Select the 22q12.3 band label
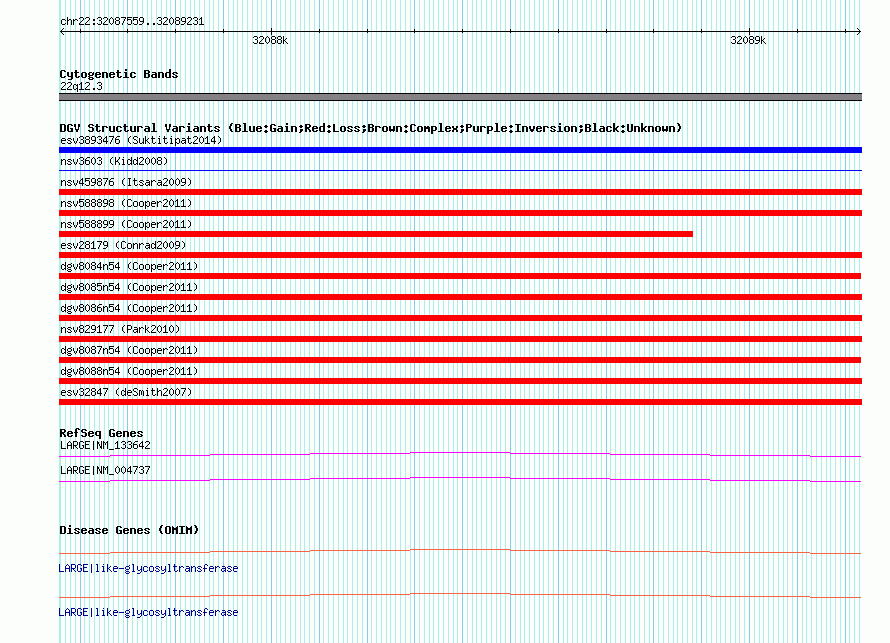 point(81,86)
